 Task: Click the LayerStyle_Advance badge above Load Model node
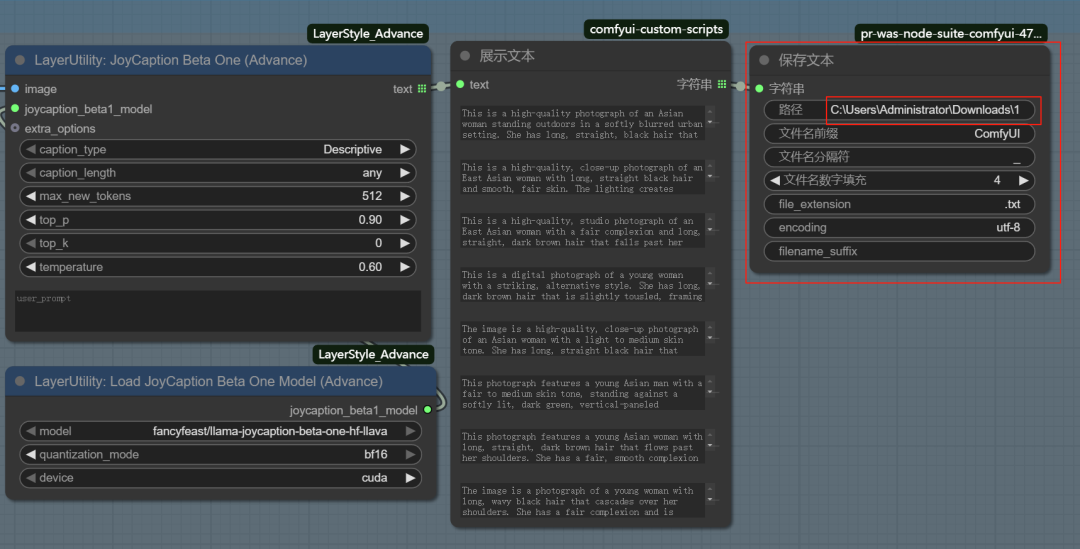click(373, 354)
